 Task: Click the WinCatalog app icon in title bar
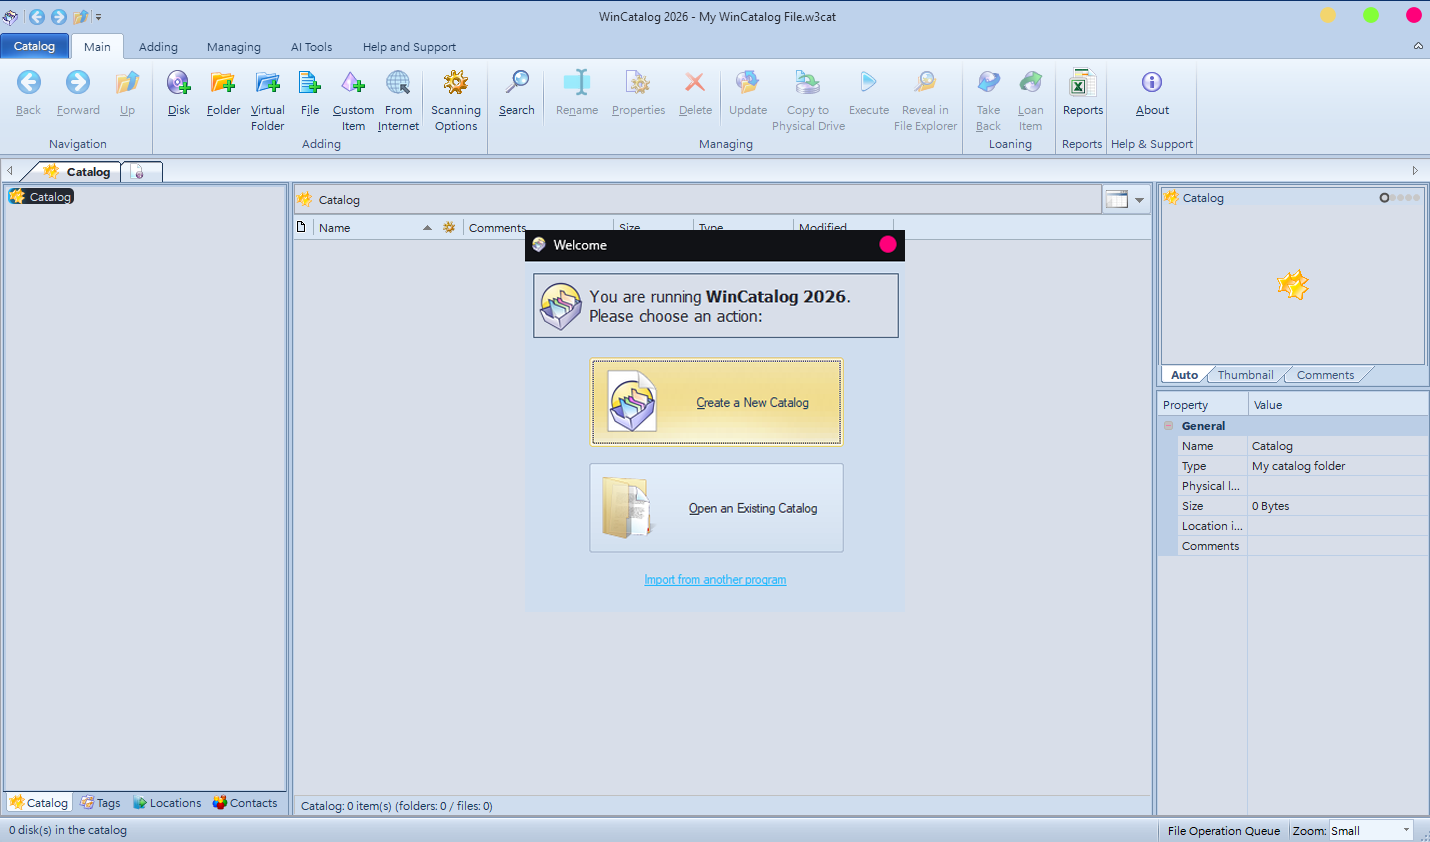[10, 16]
